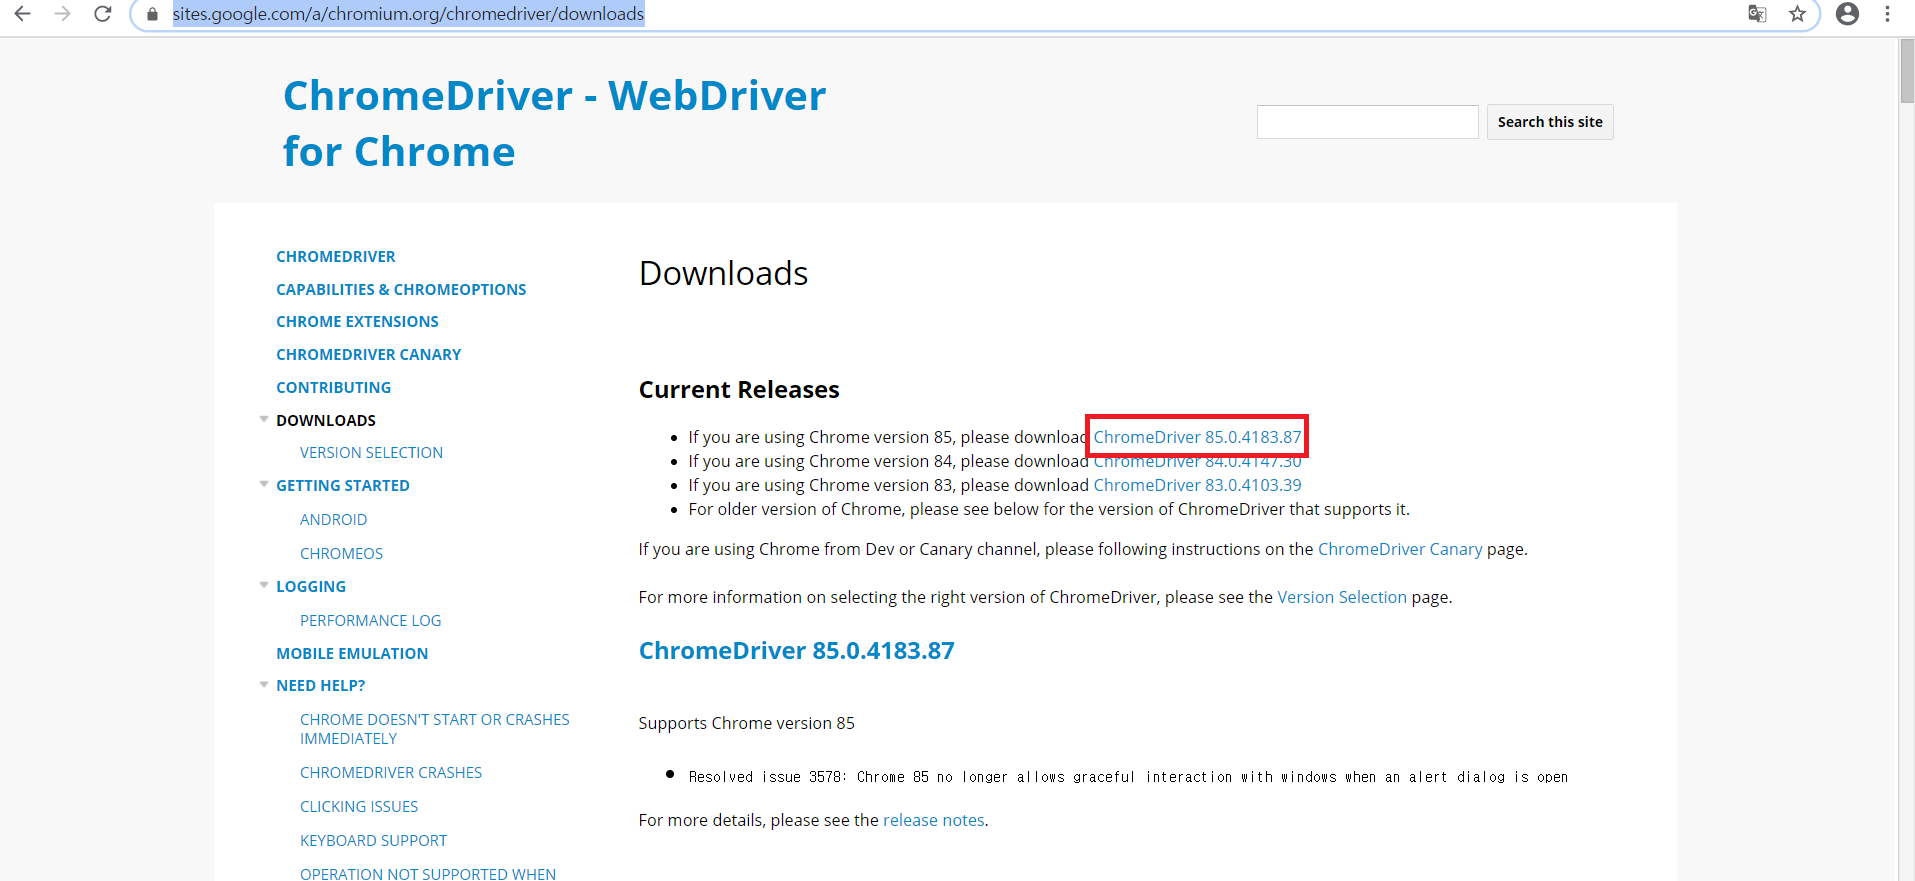Viewport: 1915px width, 881px height.
Task: Open the ChromeDriver - WebDriver for Chrome title
Action: (x=554, y=123)
